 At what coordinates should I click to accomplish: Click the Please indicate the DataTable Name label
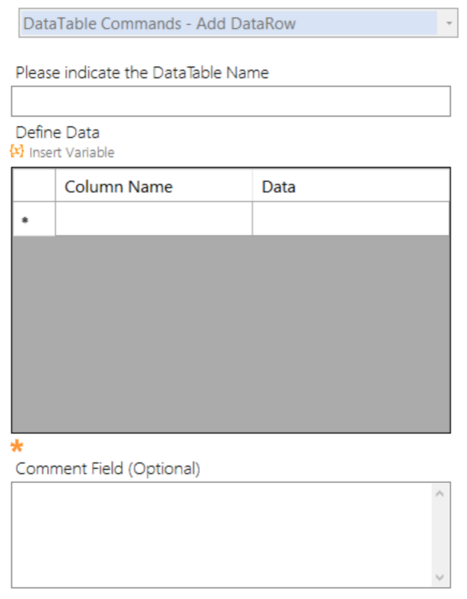142,73
